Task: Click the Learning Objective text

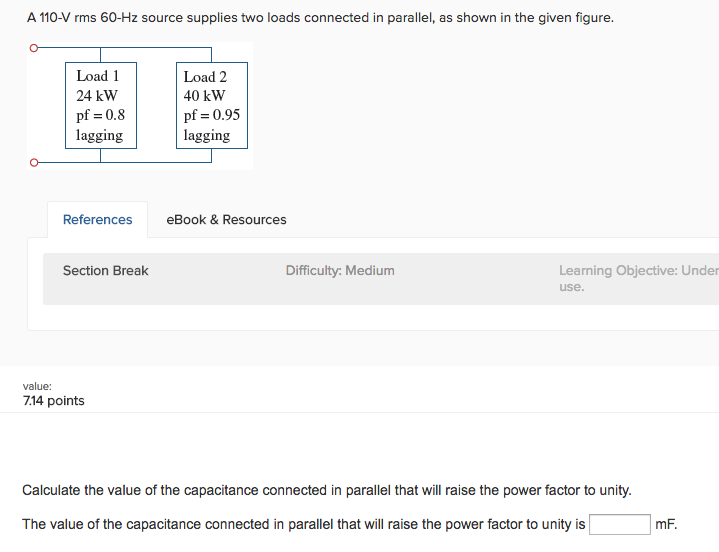Action: coord(638,271)
